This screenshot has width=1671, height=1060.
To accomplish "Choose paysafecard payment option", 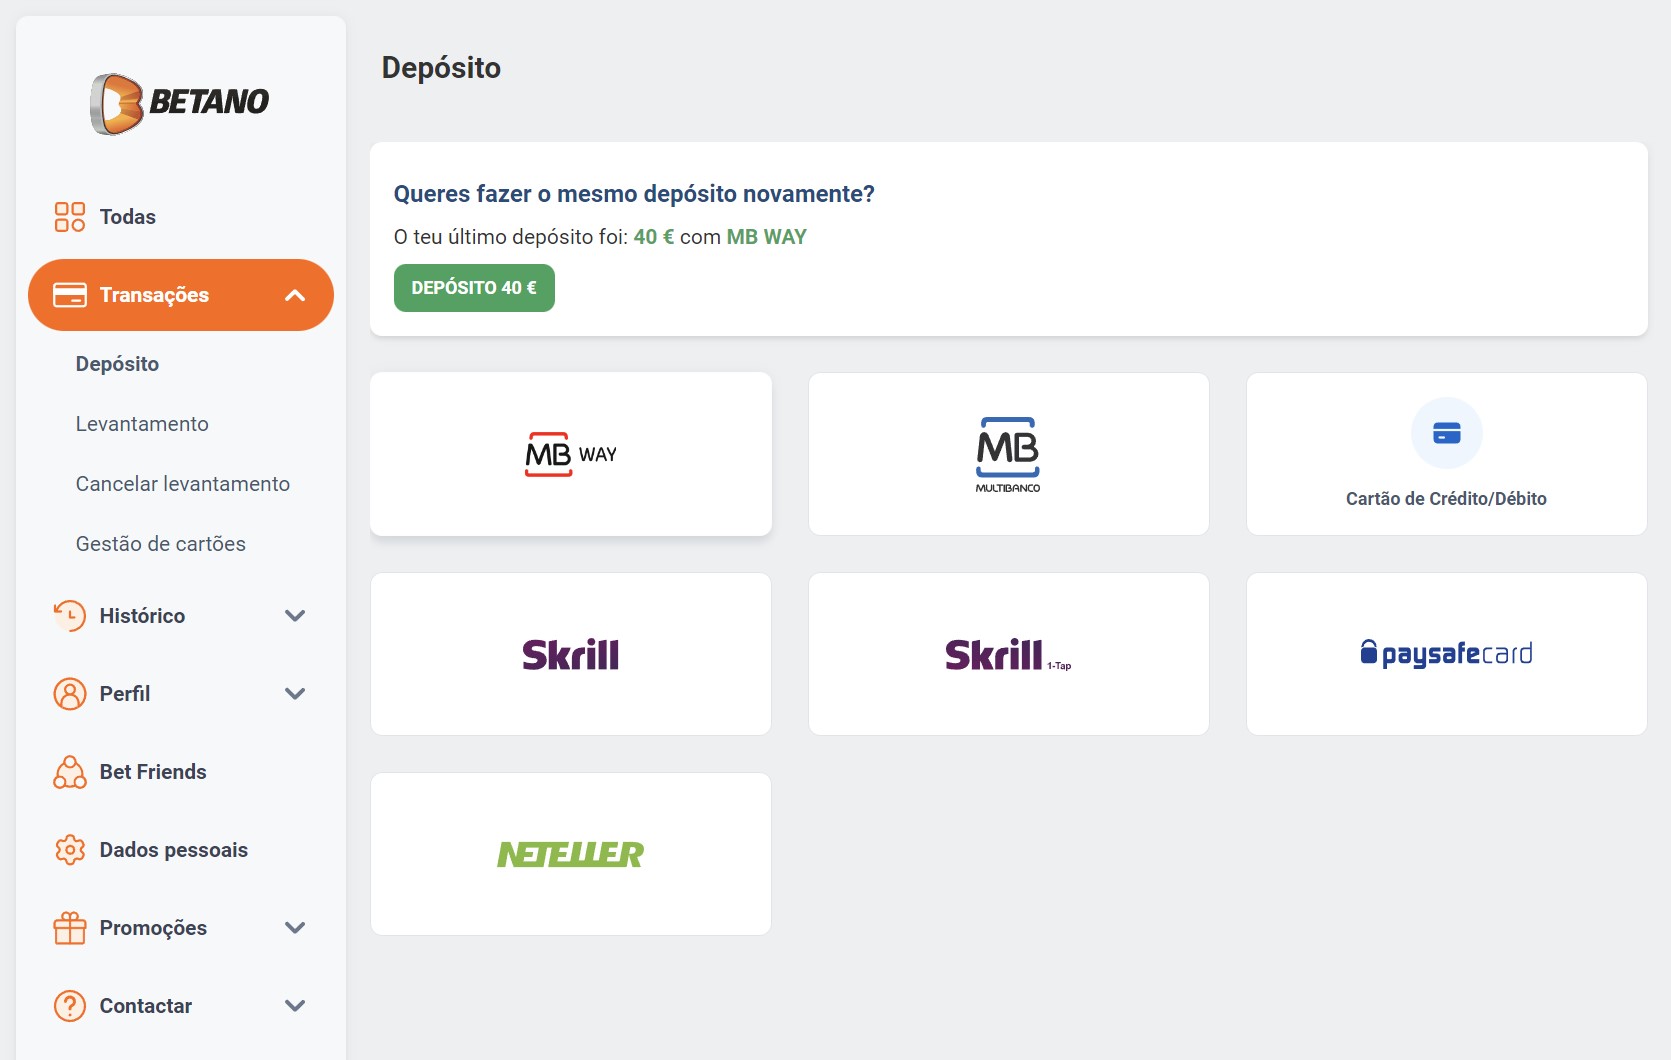I will 1446,654.
